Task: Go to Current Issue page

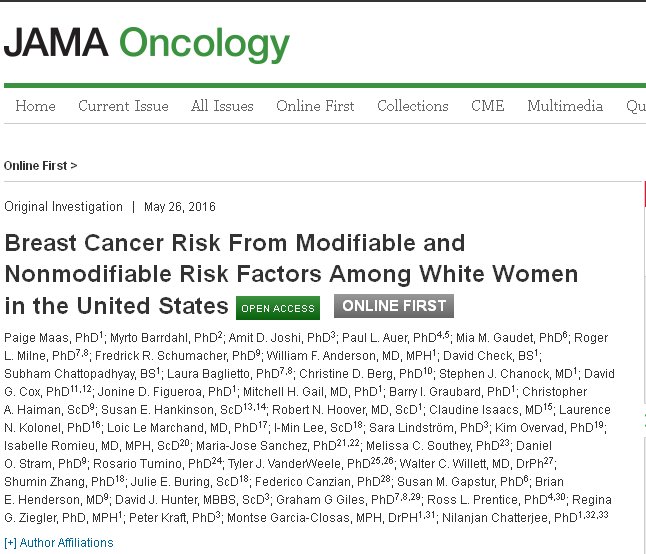Action: click(x=124, y=106)
